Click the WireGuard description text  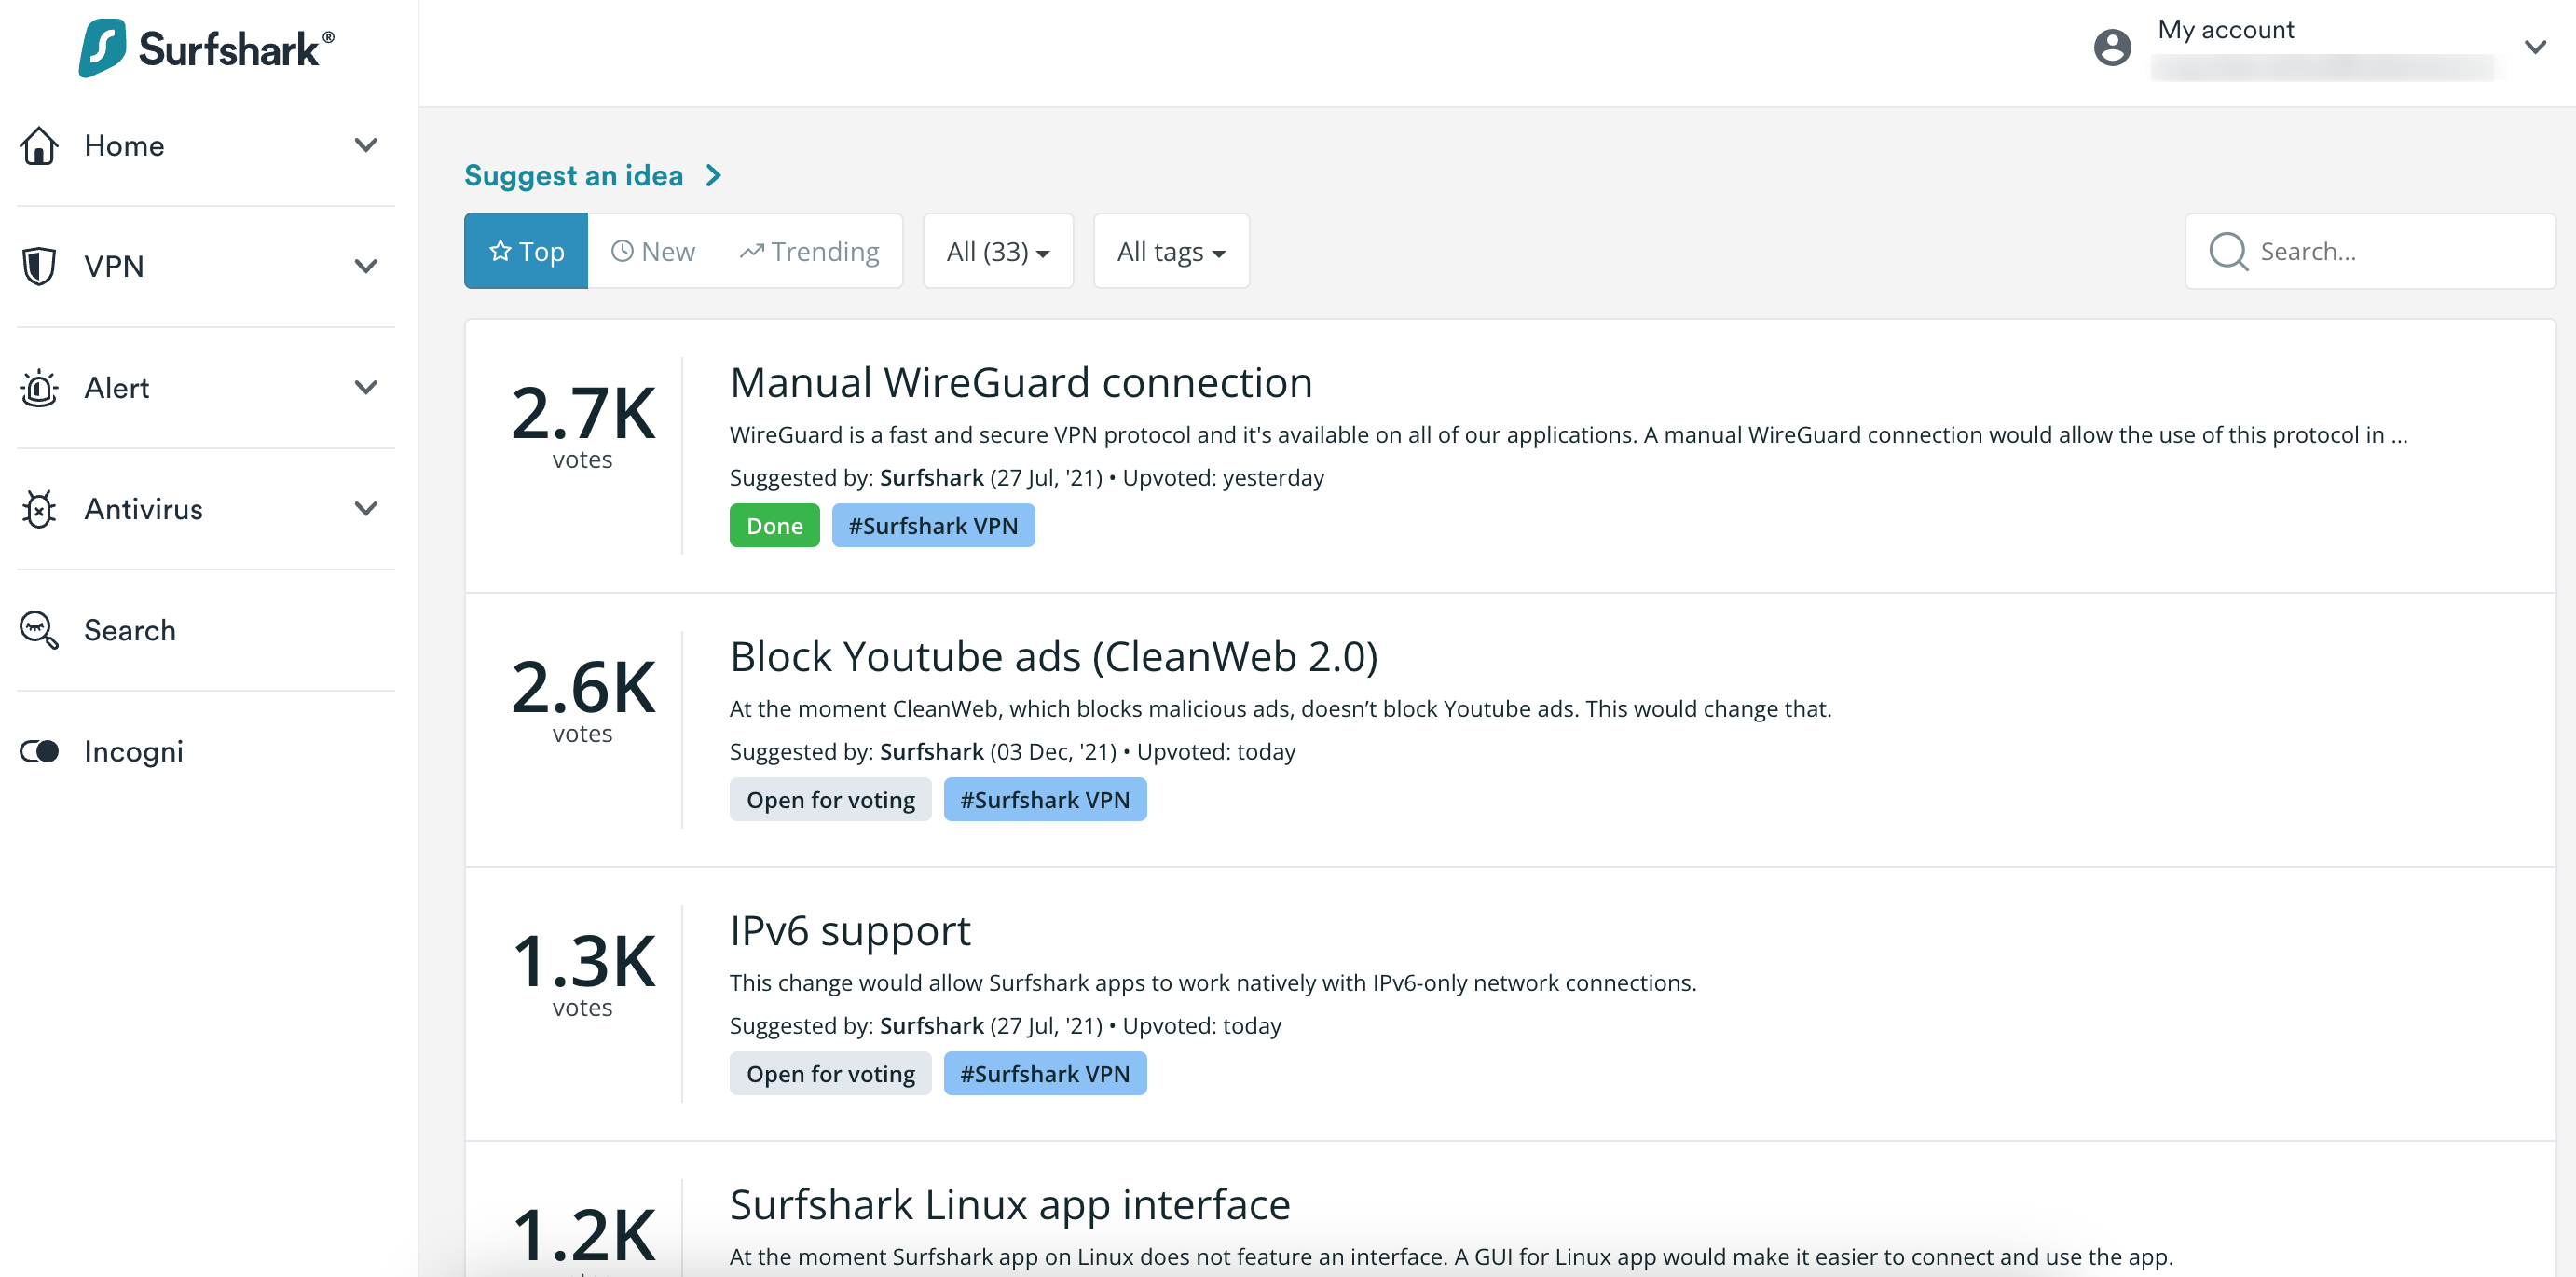pyautogui.click(x=1568, y=435)
